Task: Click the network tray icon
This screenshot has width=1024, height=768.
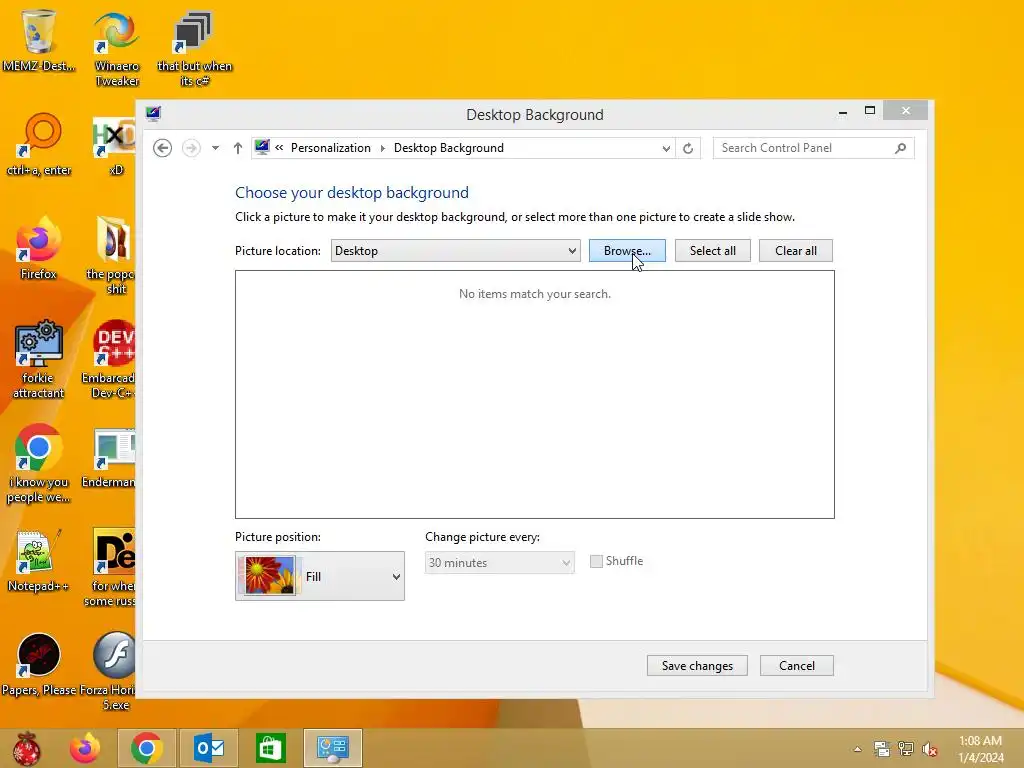Action: coord(906,748)
